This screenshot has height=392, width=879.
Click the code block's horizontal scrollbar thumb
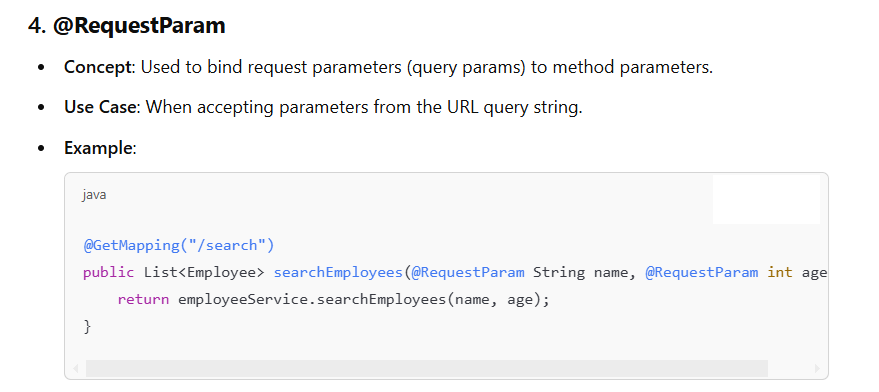click(x=427, y=368)
